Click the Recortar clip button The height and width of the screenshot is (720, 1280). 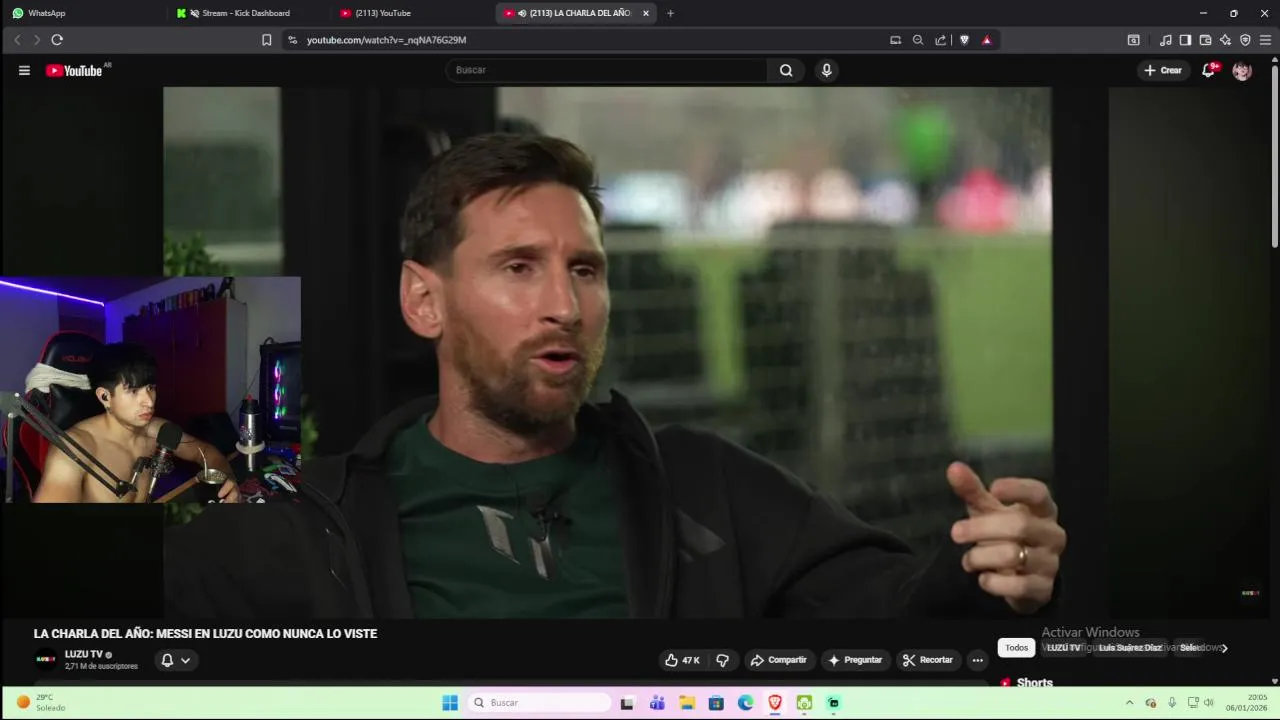click(x=928, y=660)
